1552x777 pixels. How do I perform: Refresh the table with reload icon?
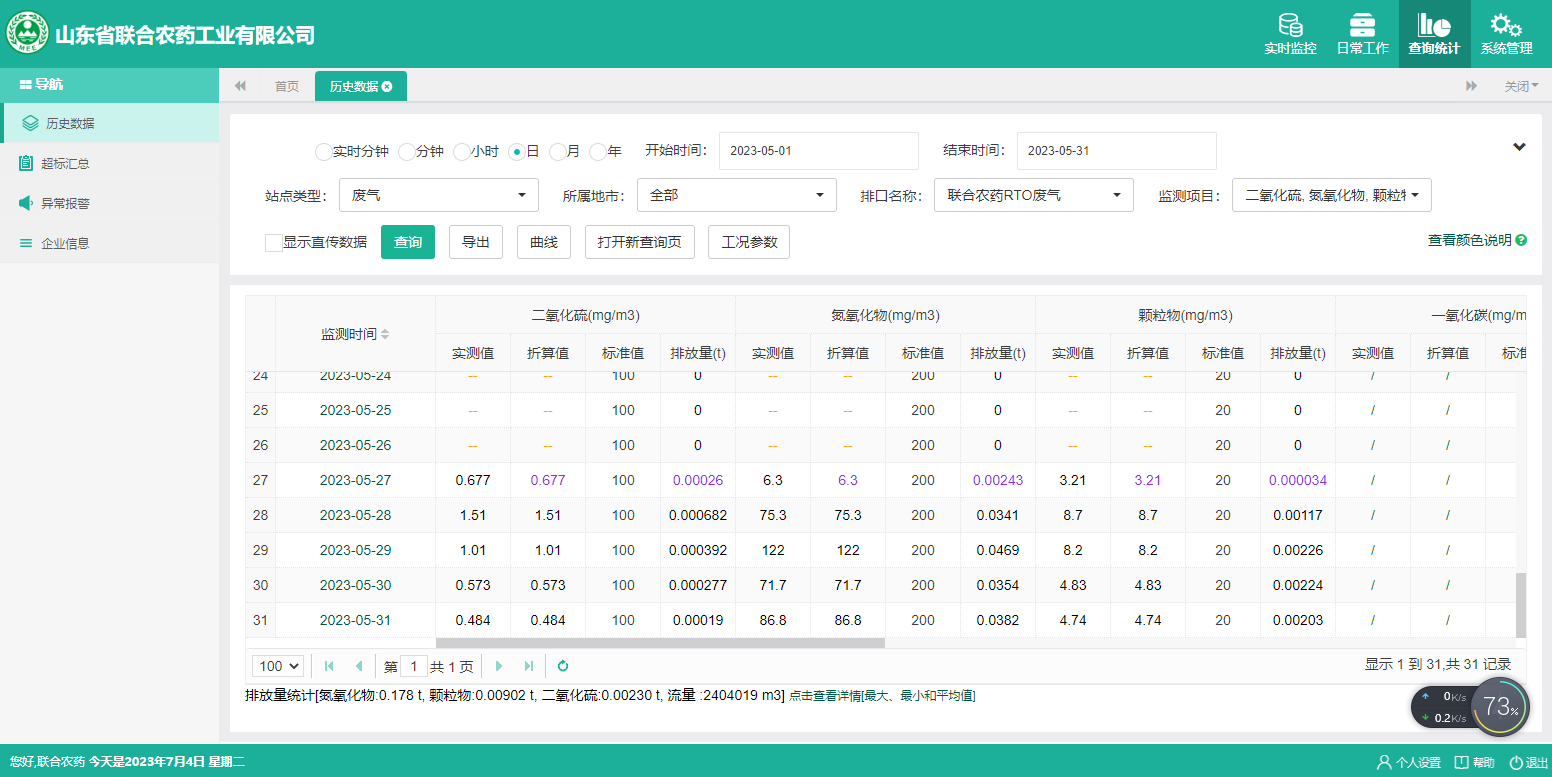click(x=563, y=666)
